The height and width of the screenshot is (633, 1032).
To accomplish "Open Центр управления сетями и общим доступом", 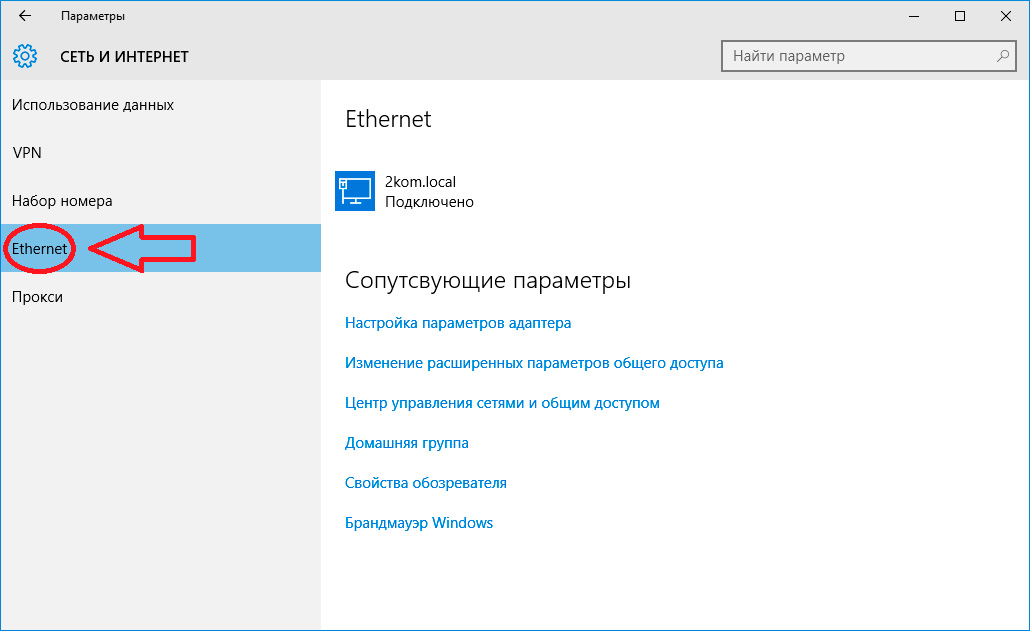I will click(x=503, y=403).
